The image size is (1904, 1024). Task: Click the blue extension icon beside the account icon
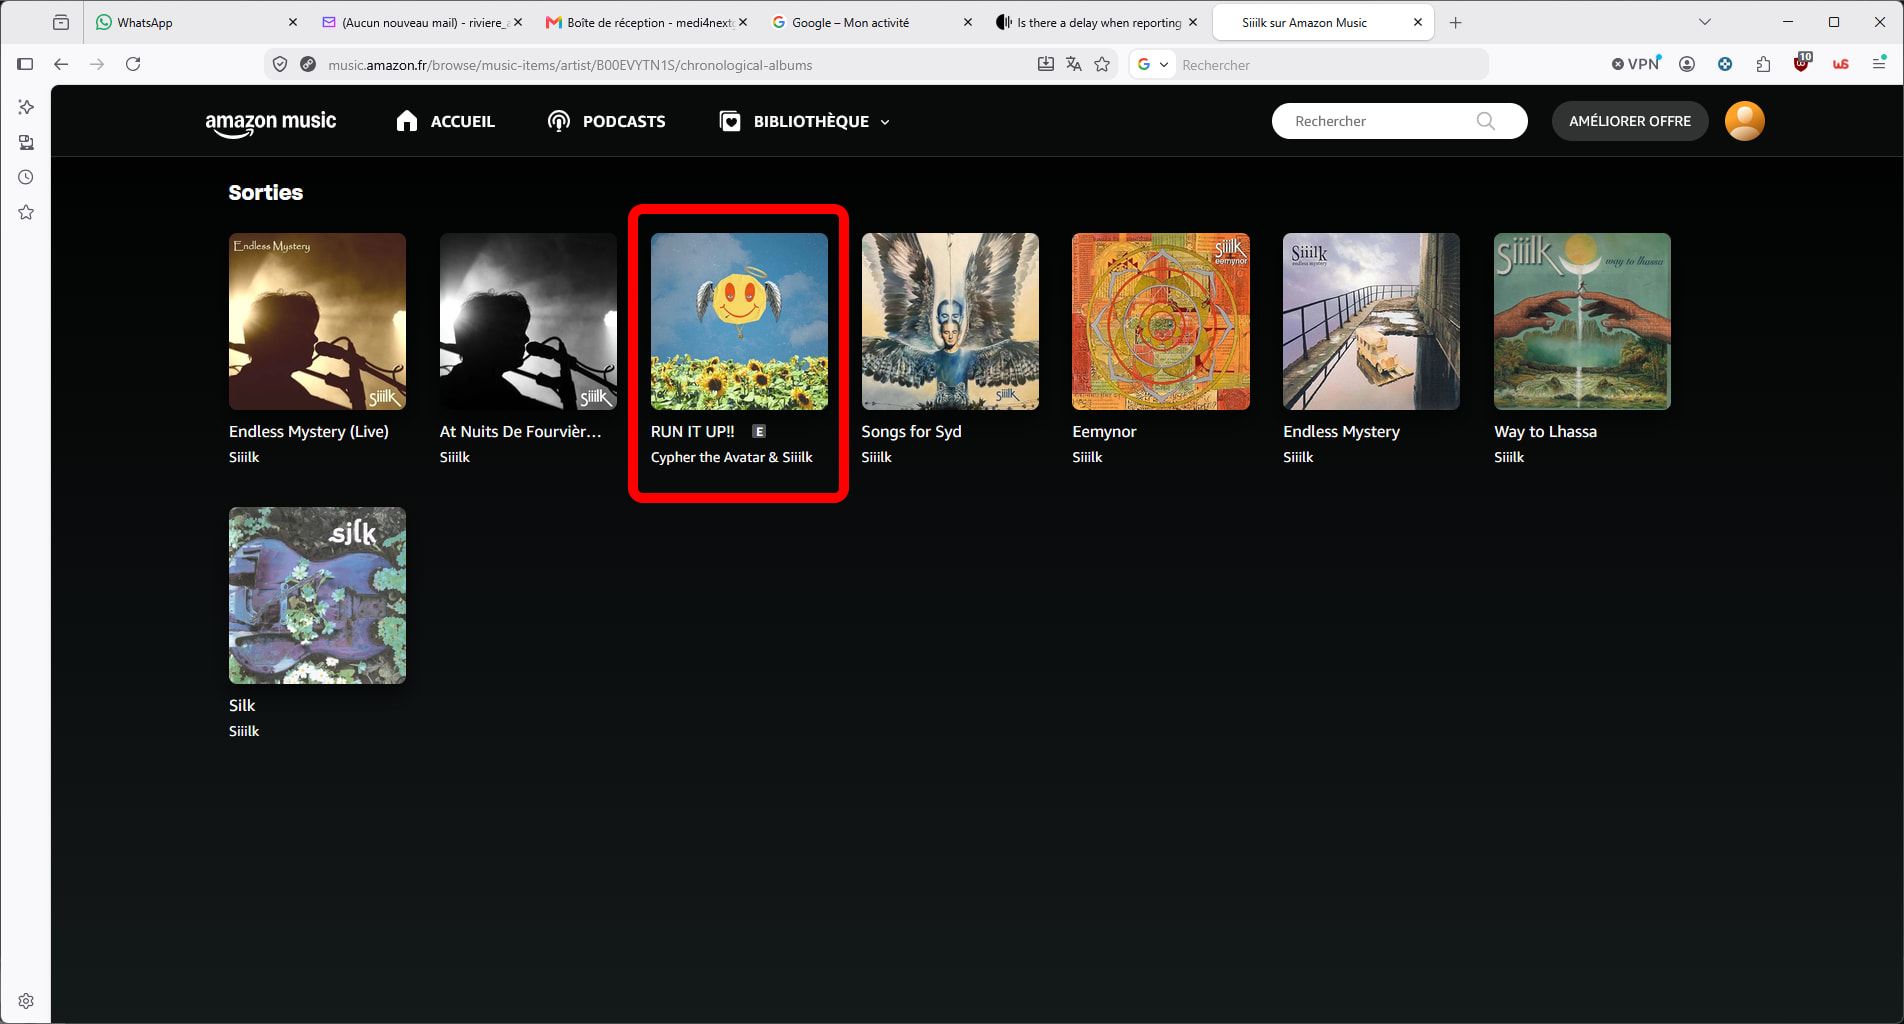[x=1725, y=64]
